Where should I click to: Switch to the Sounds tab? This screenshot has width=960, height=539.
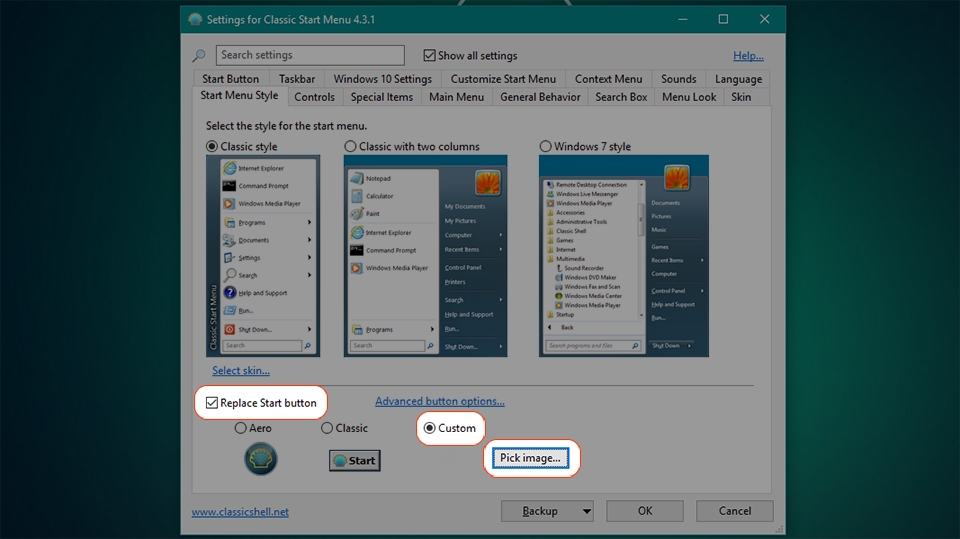coord(678,79)
